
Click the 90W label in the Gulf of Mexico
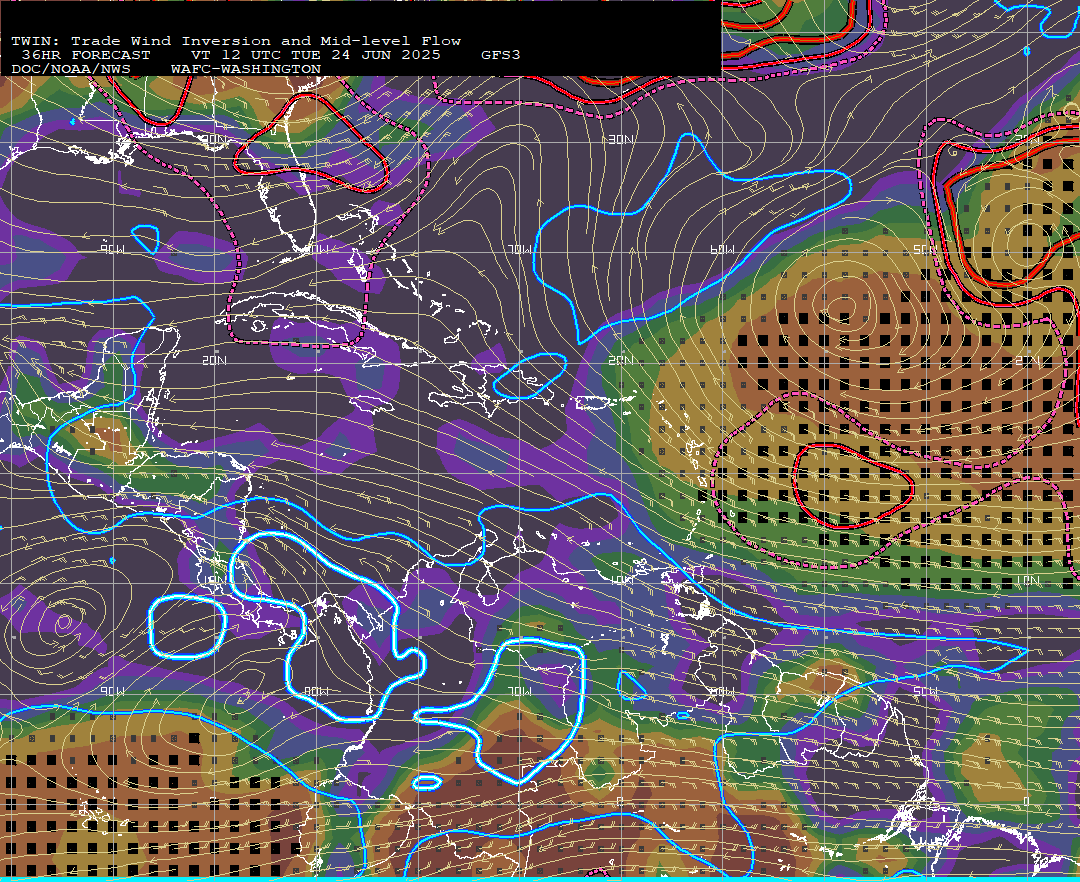pyautogui.click(x=112, y=249)
